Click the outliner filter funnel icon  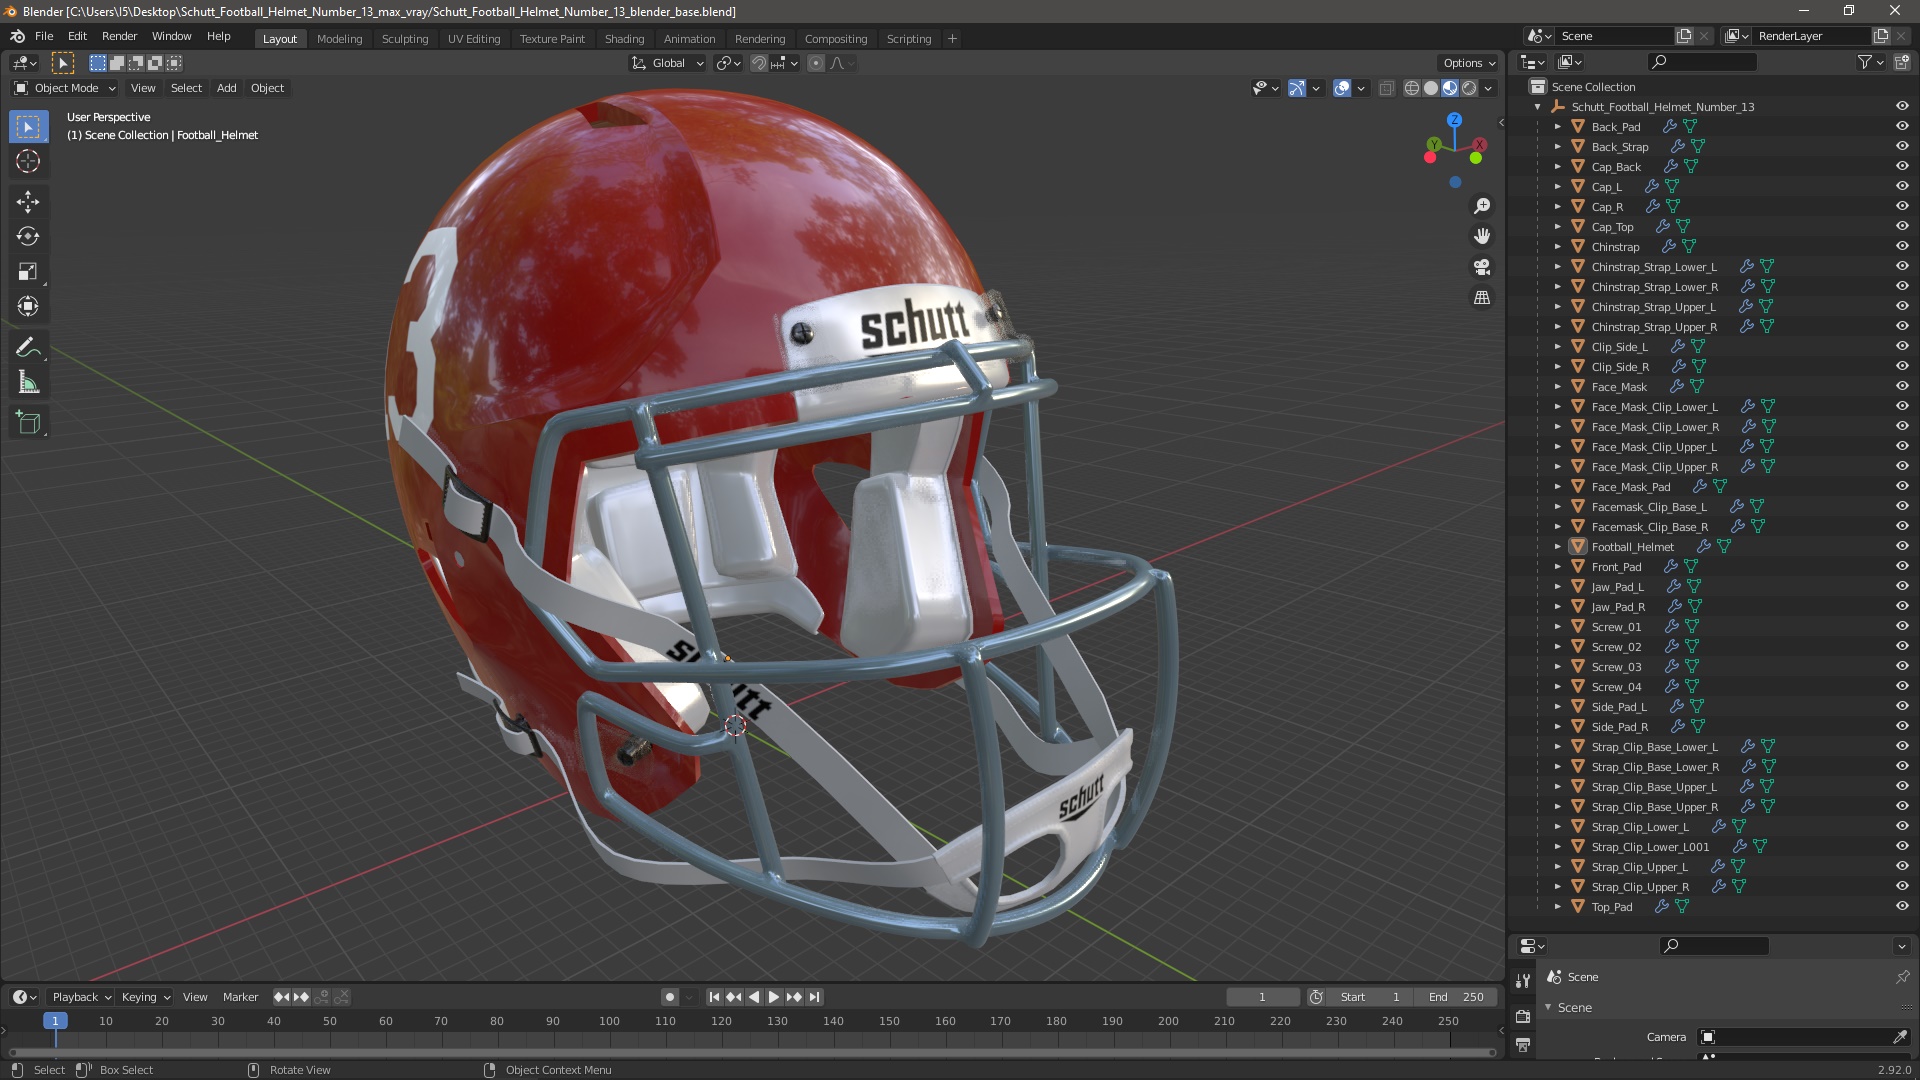pos(1864,62)
